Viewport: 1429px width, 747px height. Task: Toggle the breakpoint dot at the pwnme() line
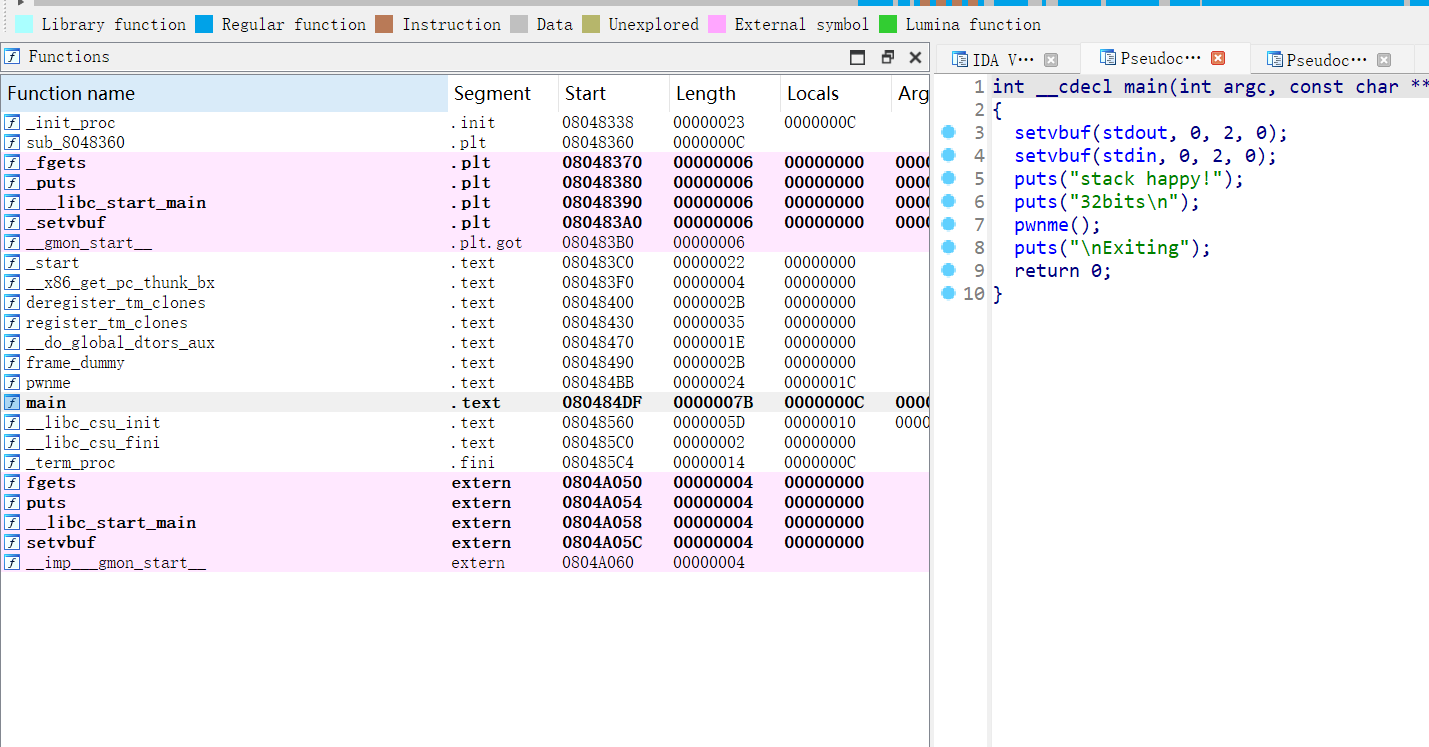click(x=948, y=224)
